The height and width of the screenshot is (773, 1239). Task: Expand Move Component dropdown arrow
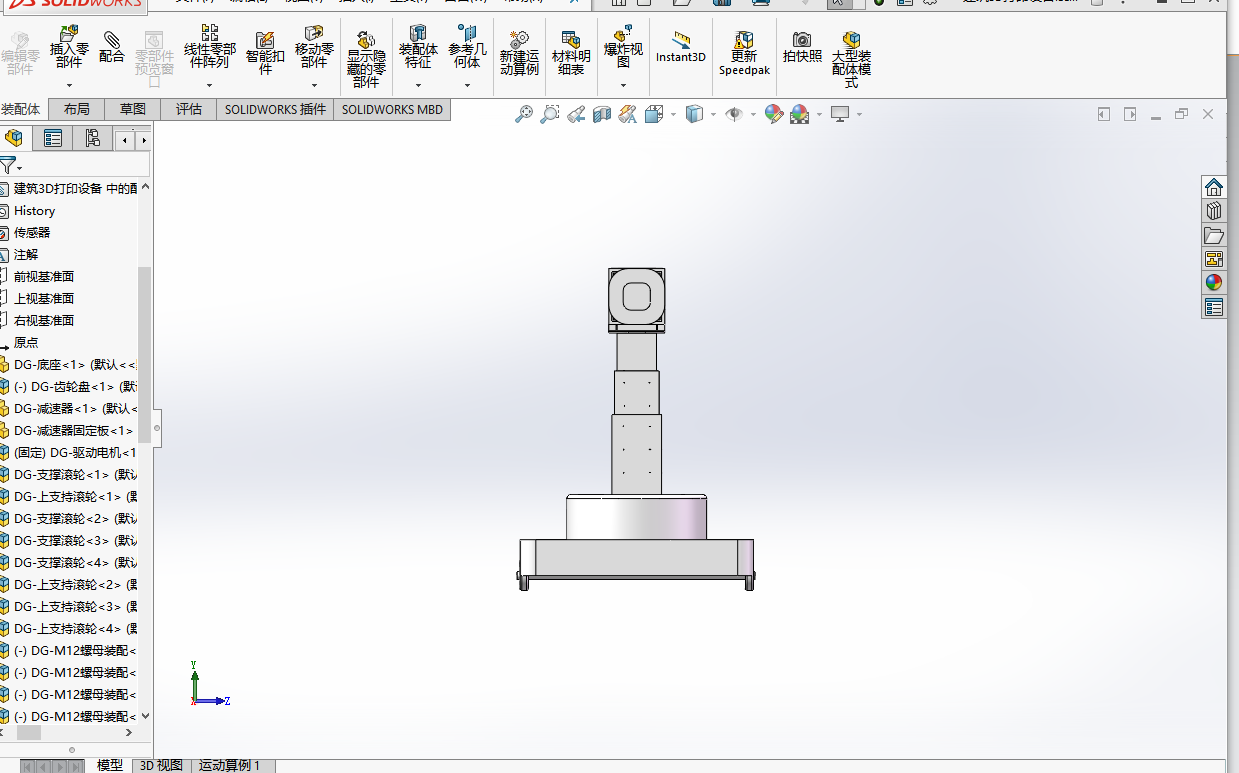coord(314,85)
